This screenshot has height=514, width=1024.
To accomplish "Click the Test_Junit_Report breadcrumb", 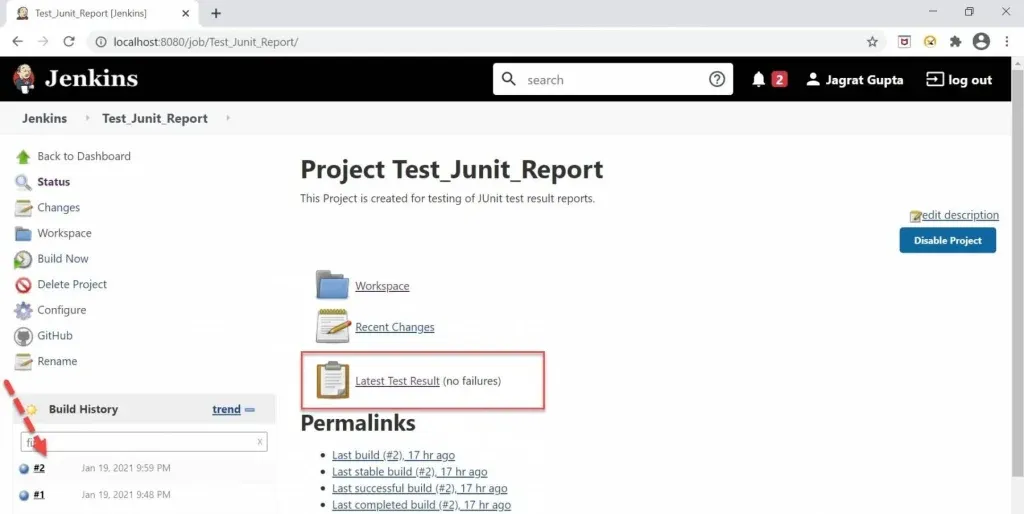I will point(155,118).
